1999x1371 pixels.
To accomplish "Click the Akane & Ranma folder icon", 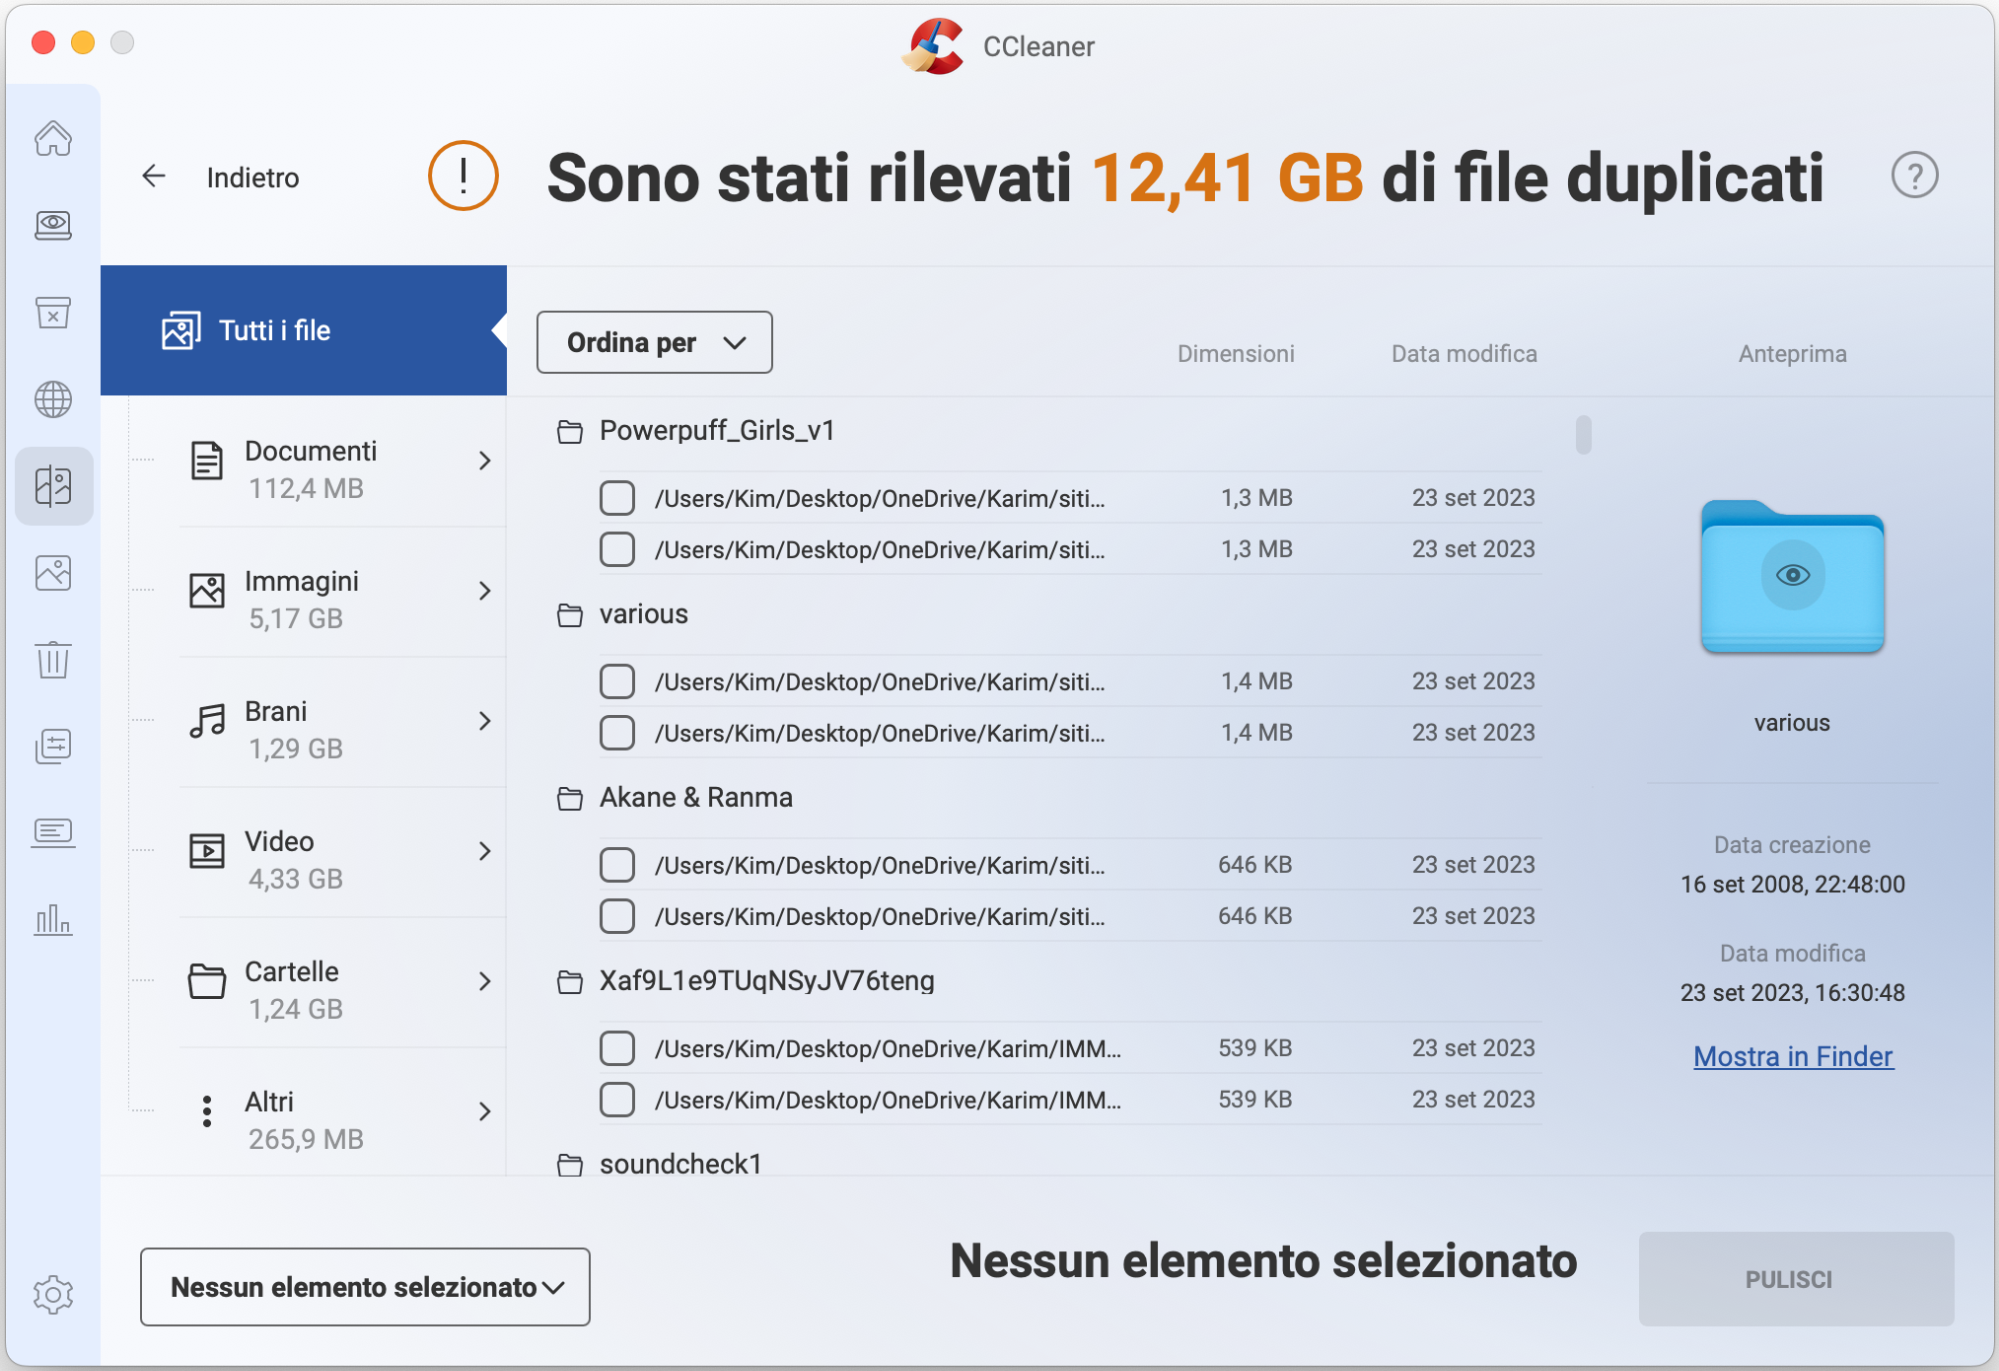I will coord(570,799).
